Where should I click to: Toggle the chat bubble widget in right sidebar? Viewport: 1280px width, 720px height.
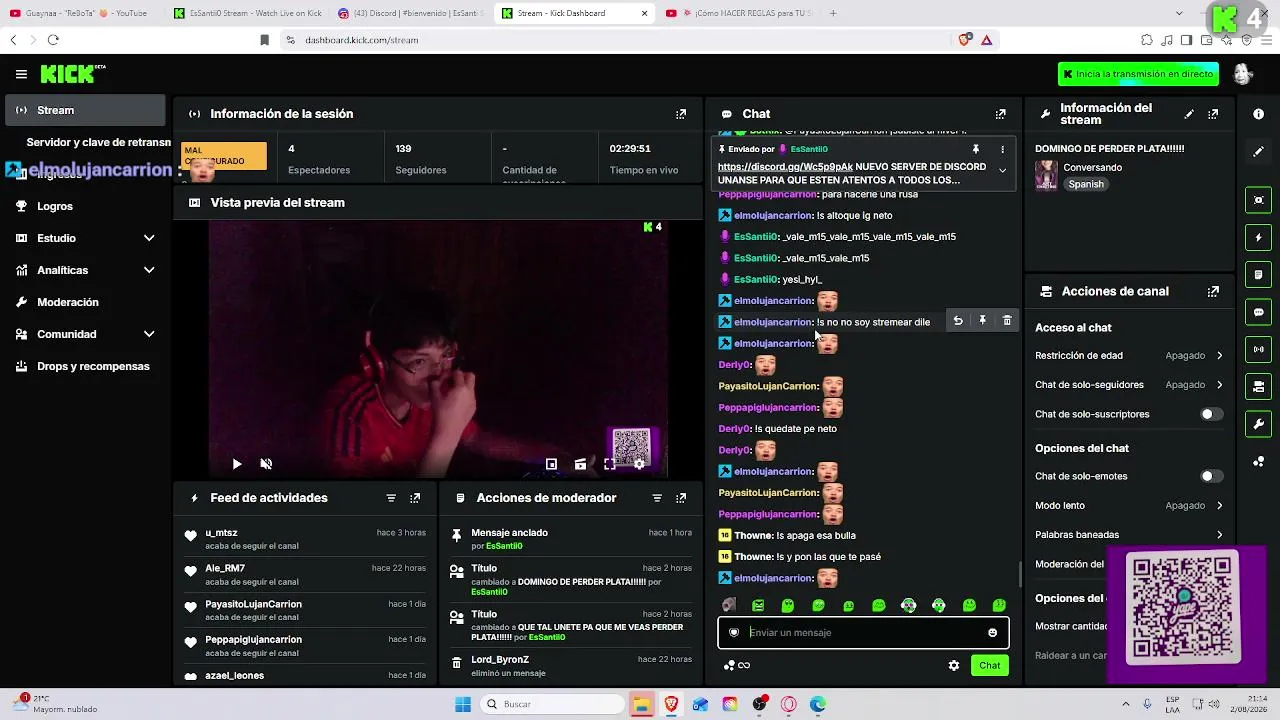(x=1258, y=312)
